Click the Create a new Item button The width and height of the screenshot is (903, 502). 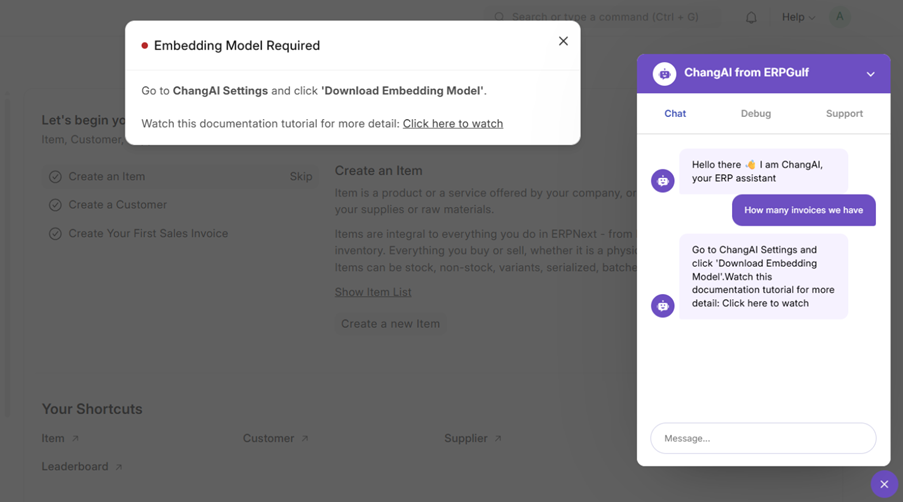click(390, 324)
